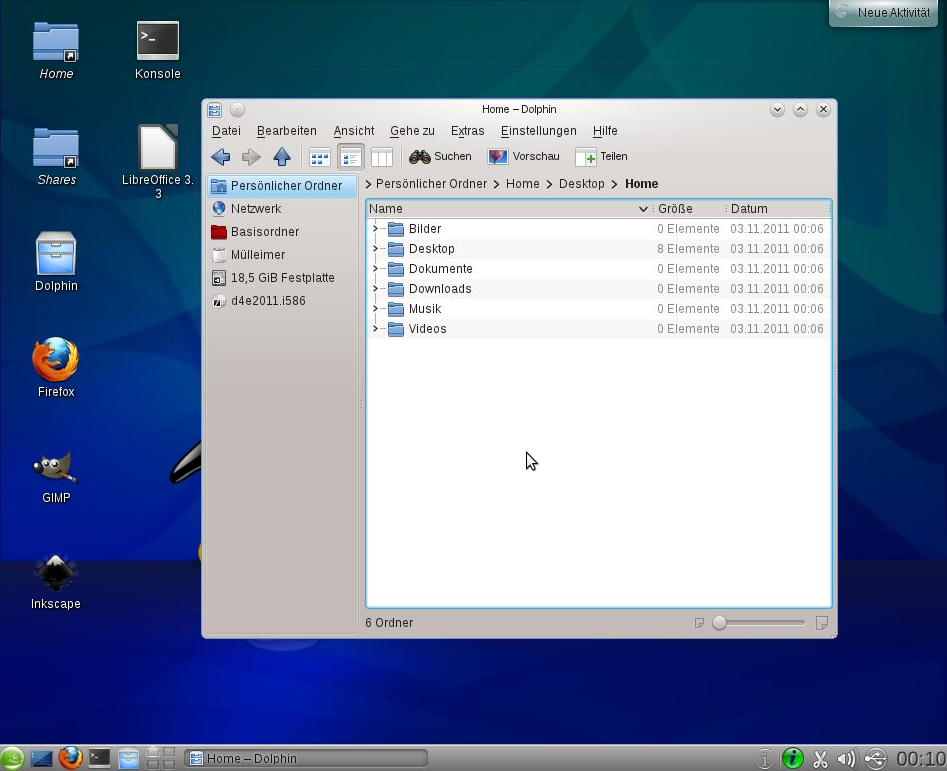Image resolution: width=947 pixels, height=771 pixels.
Task: Launch GIMP from the desktop icon
Action: (56, 475)
